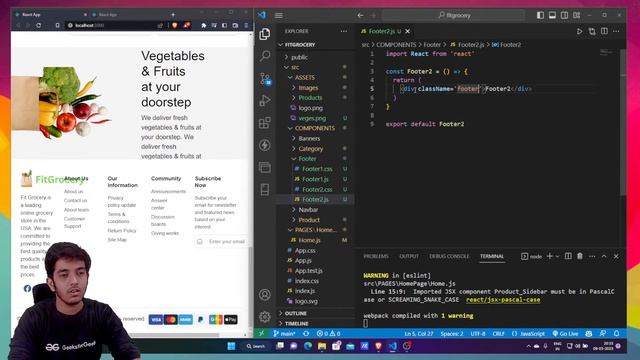
Task: Open Home.js in explorer
Action: click(309, 240)
